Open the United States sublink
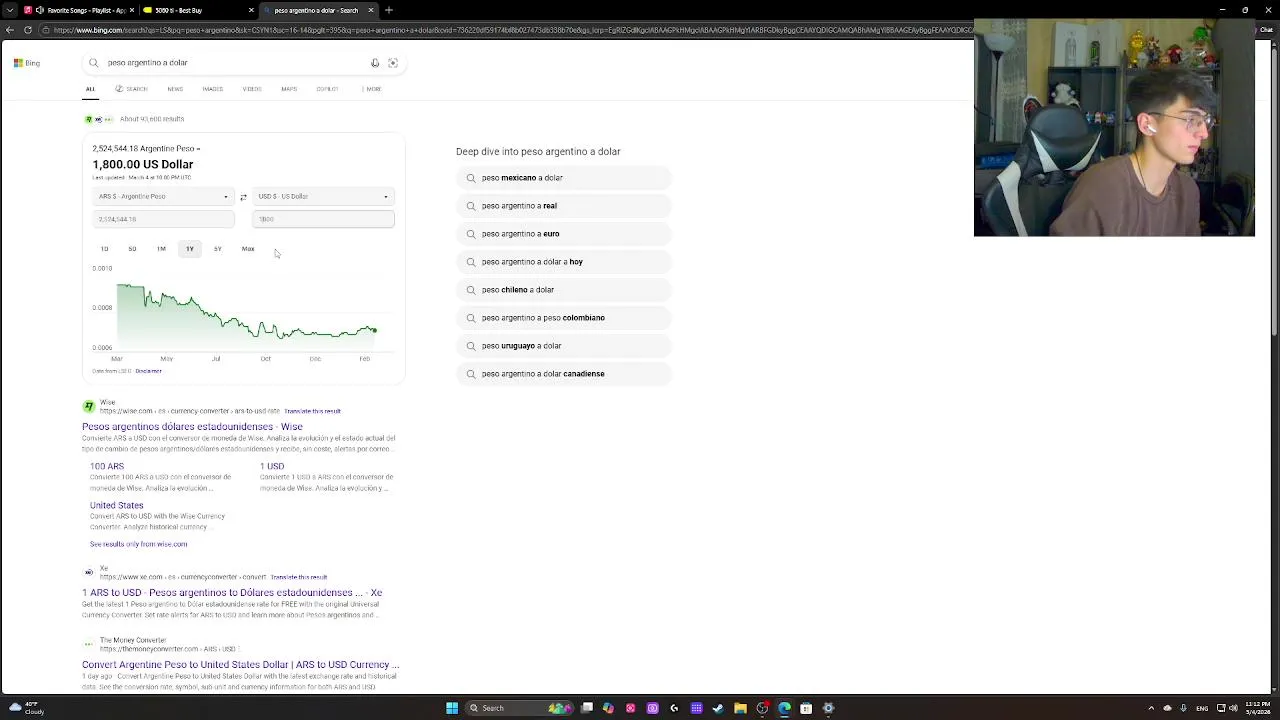 (x=117, y=505)
